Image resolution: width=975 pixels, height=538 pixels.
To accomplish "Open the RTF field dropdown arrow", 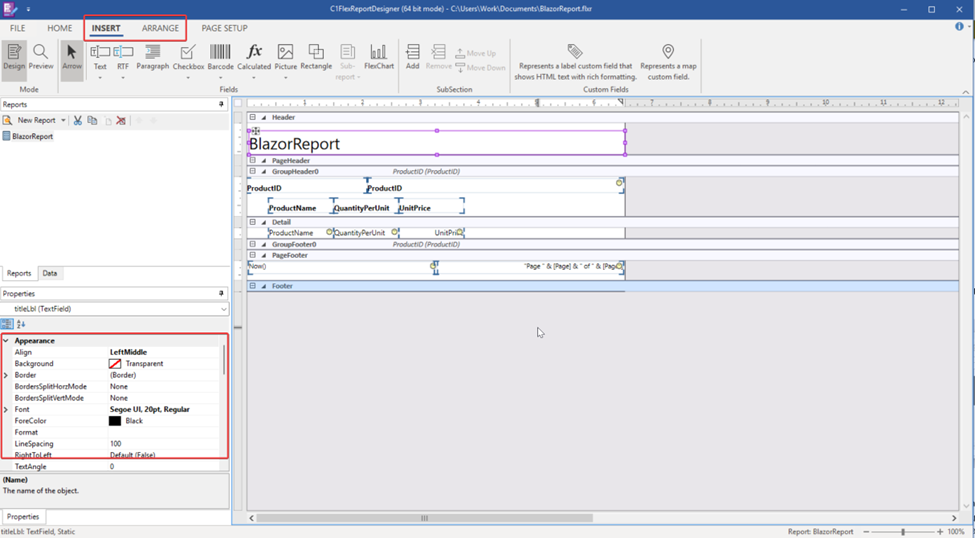I will tap(122, 78).
